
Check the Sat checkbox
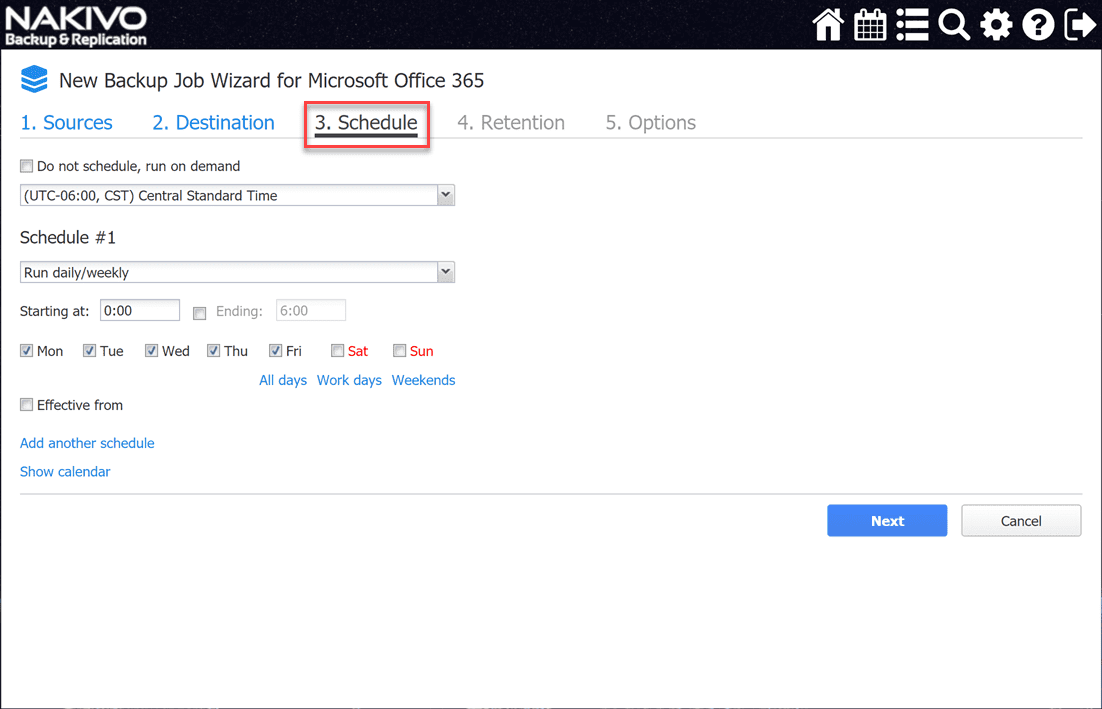[x=337, y=351]
